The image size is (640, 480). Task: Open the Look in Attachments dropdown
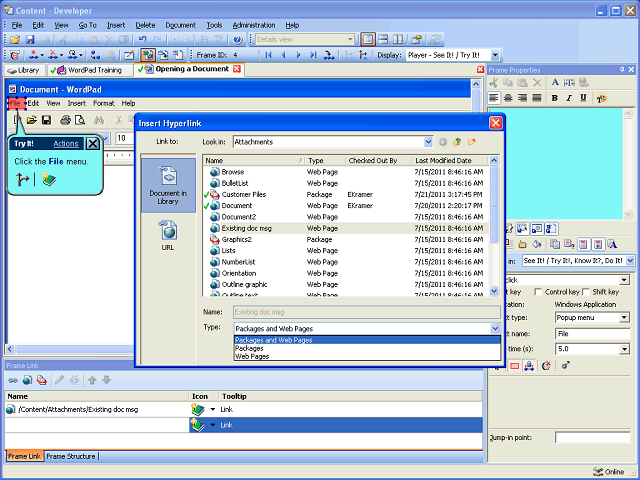point(428,142)
